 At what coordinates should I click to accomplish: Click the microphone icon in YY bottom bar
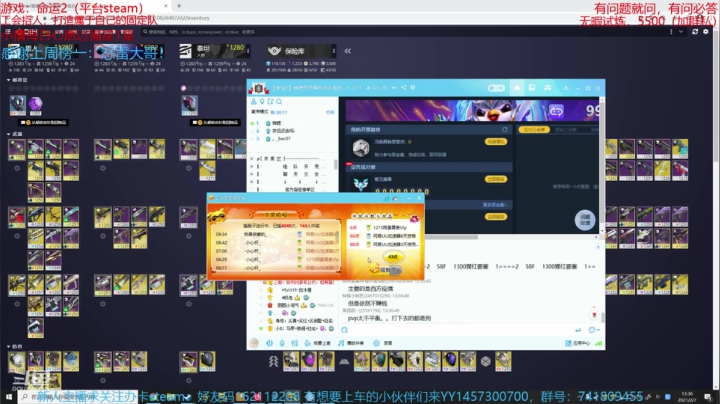coord(282,343)
